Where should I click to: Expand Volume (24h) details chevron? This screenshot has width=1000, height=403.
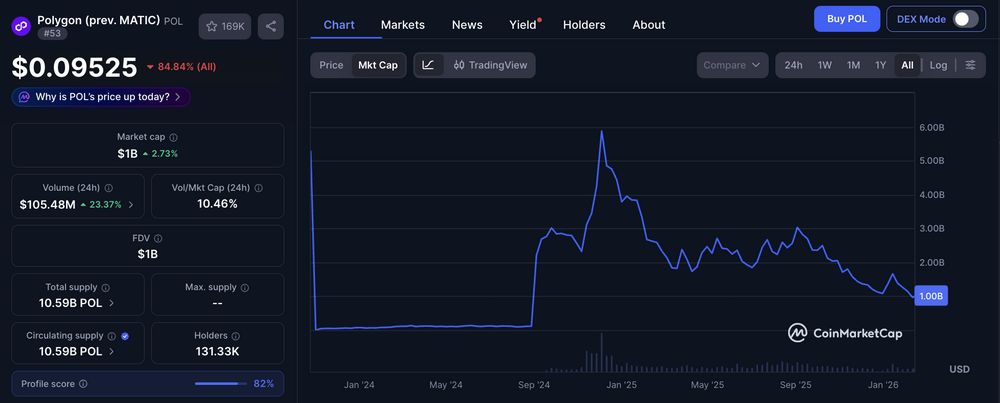[131, 205]
